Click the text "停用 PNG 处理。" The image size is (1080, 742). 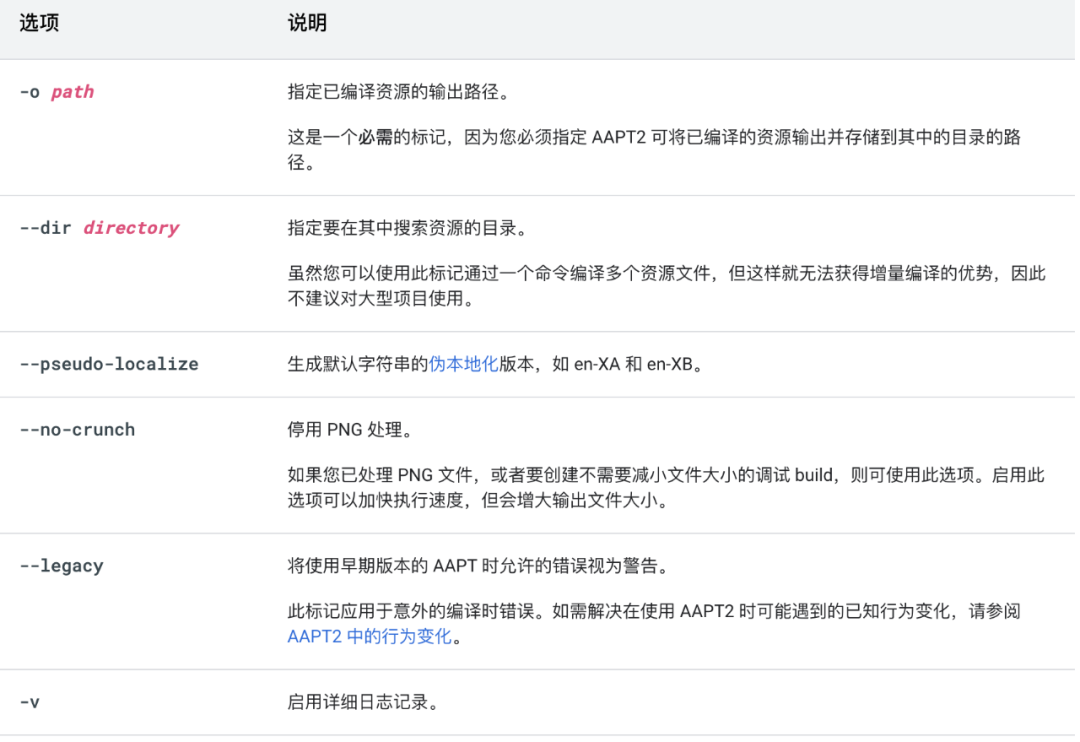(351, 430)
